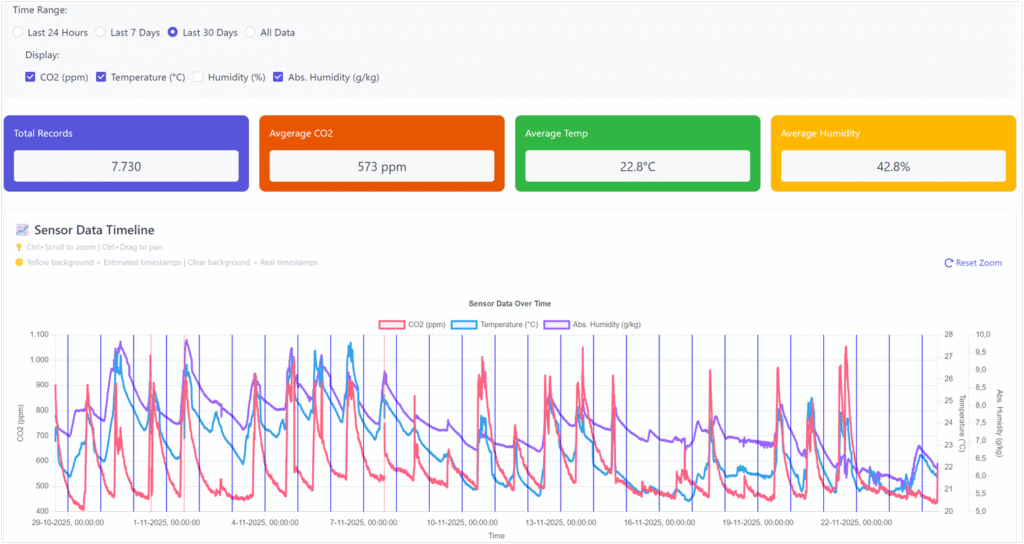Click the Average Humidity 42.8% value

pos(893,166)
